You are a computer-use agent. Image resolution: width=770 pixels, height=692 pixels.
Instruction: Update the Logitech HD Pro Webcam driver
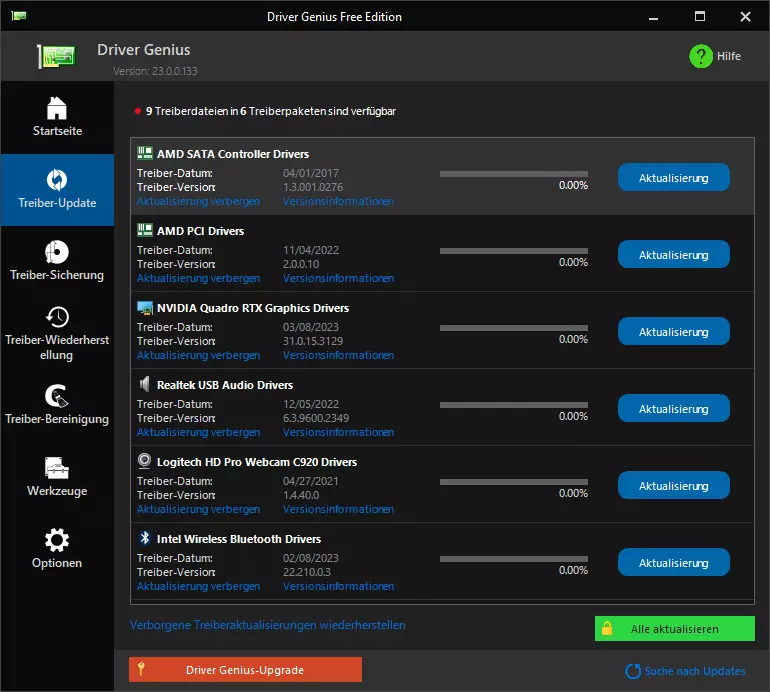(x=673, y=486)
